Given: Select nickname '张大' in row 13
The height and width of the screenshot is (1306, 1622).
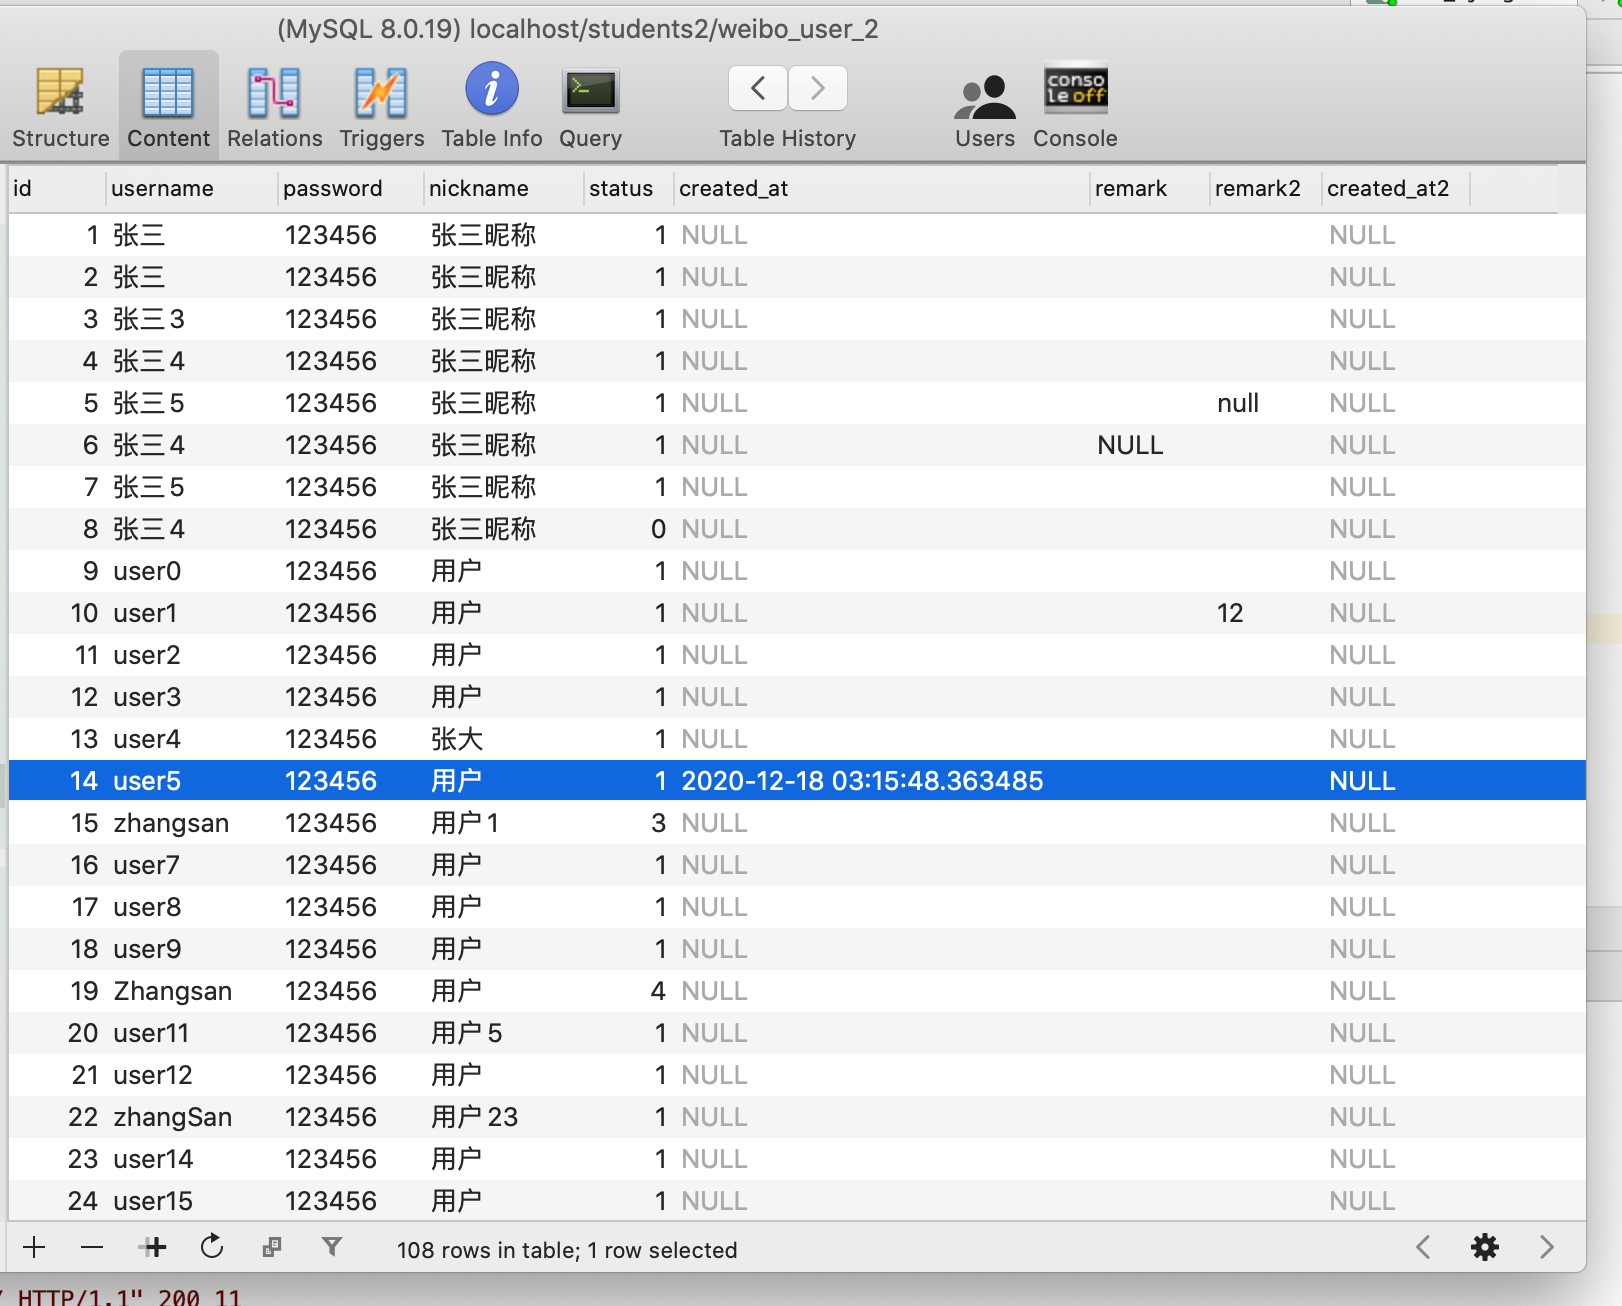Looking at the screenshot, I should (x=457, y=739).
